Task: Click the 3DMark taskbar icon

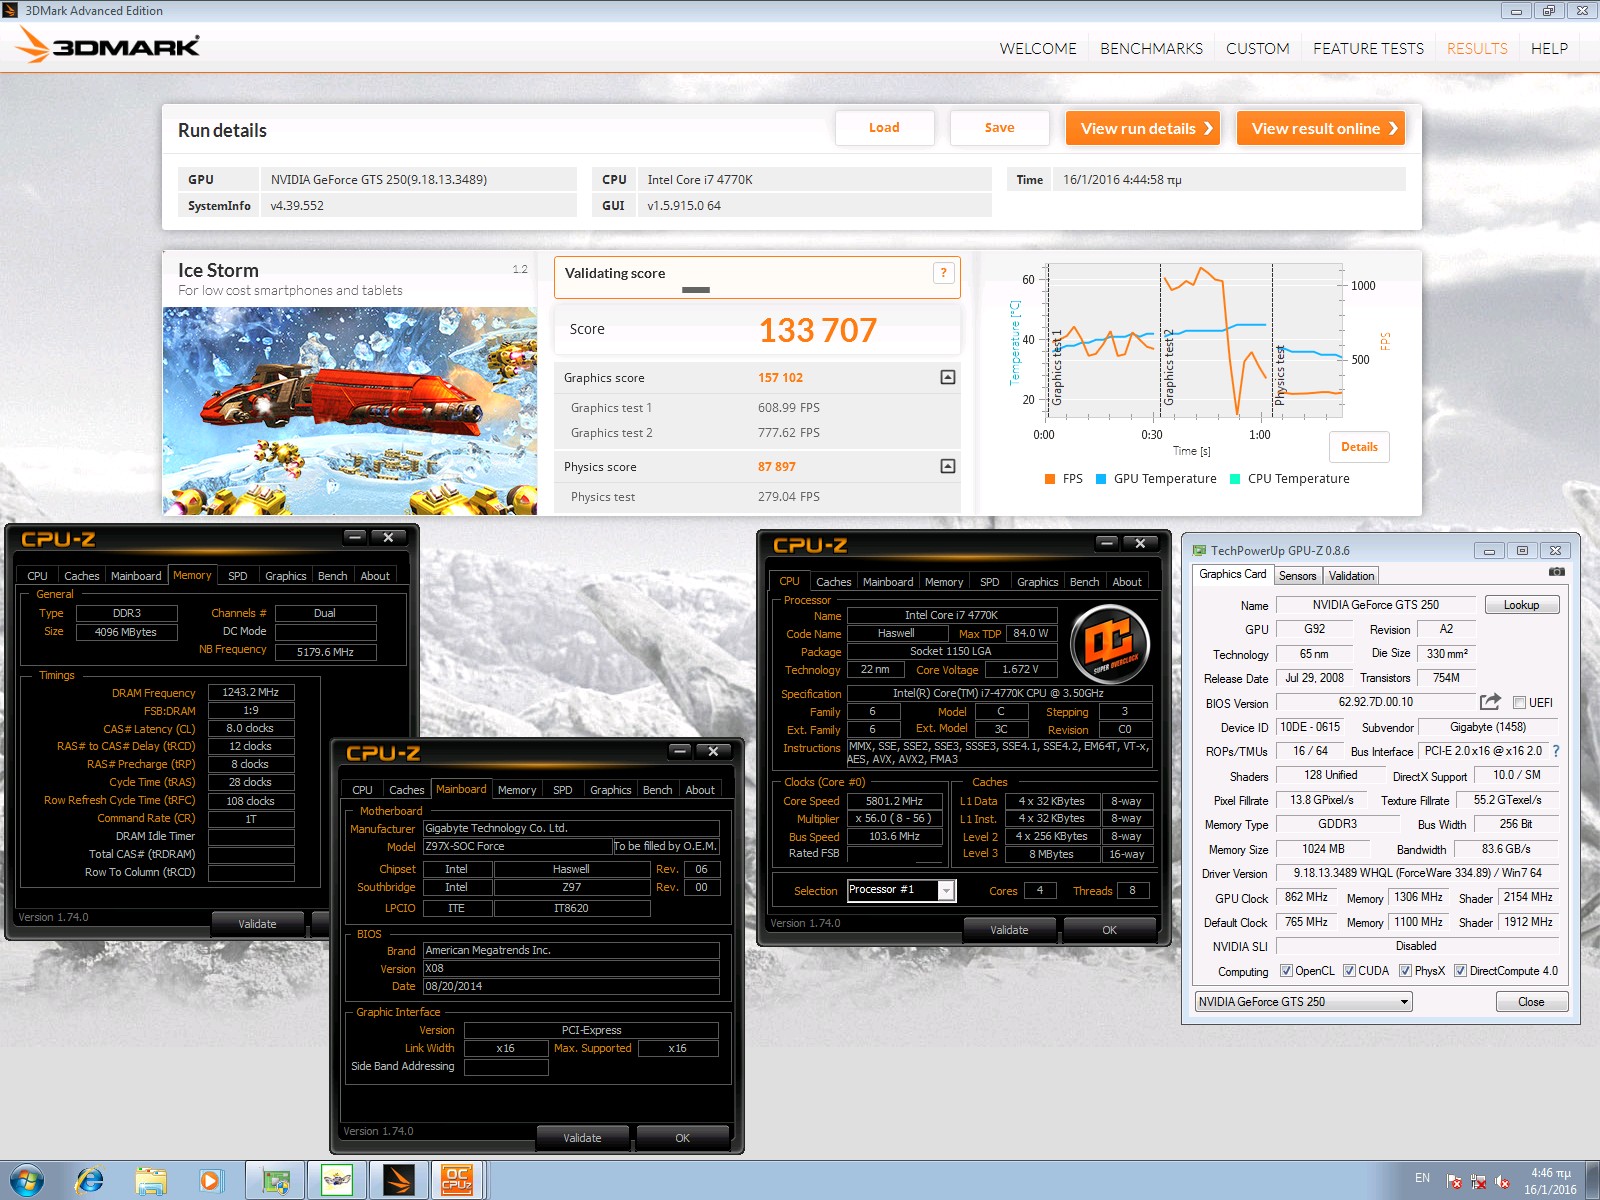Action: click(398, 1180)
